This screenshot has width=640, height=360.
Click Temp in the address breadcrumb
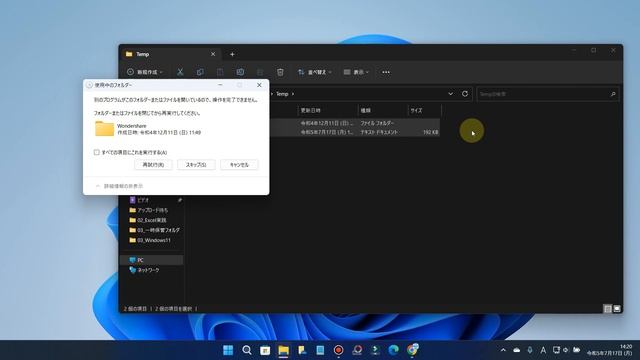282,94
